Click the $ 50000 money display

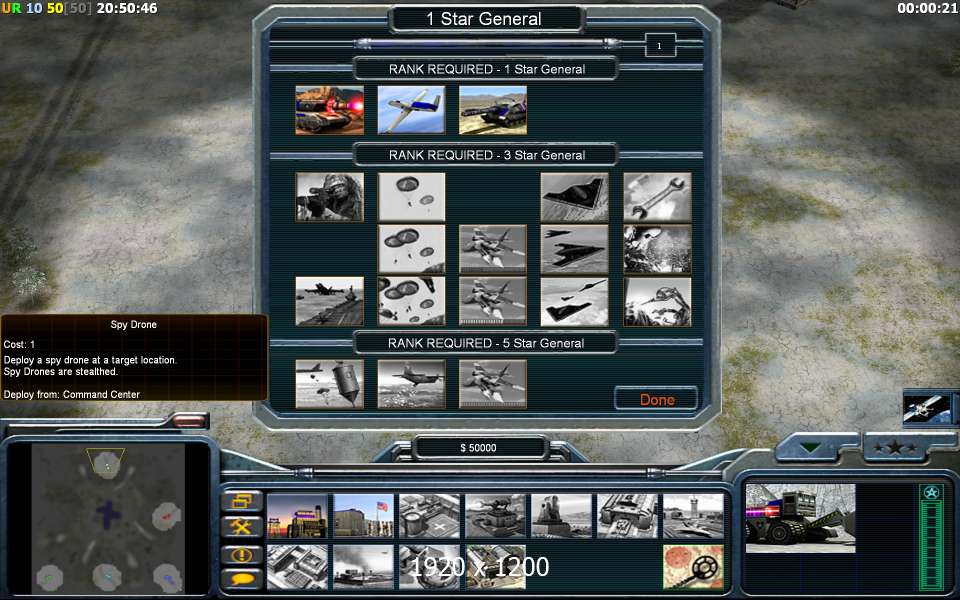point(478,448)
